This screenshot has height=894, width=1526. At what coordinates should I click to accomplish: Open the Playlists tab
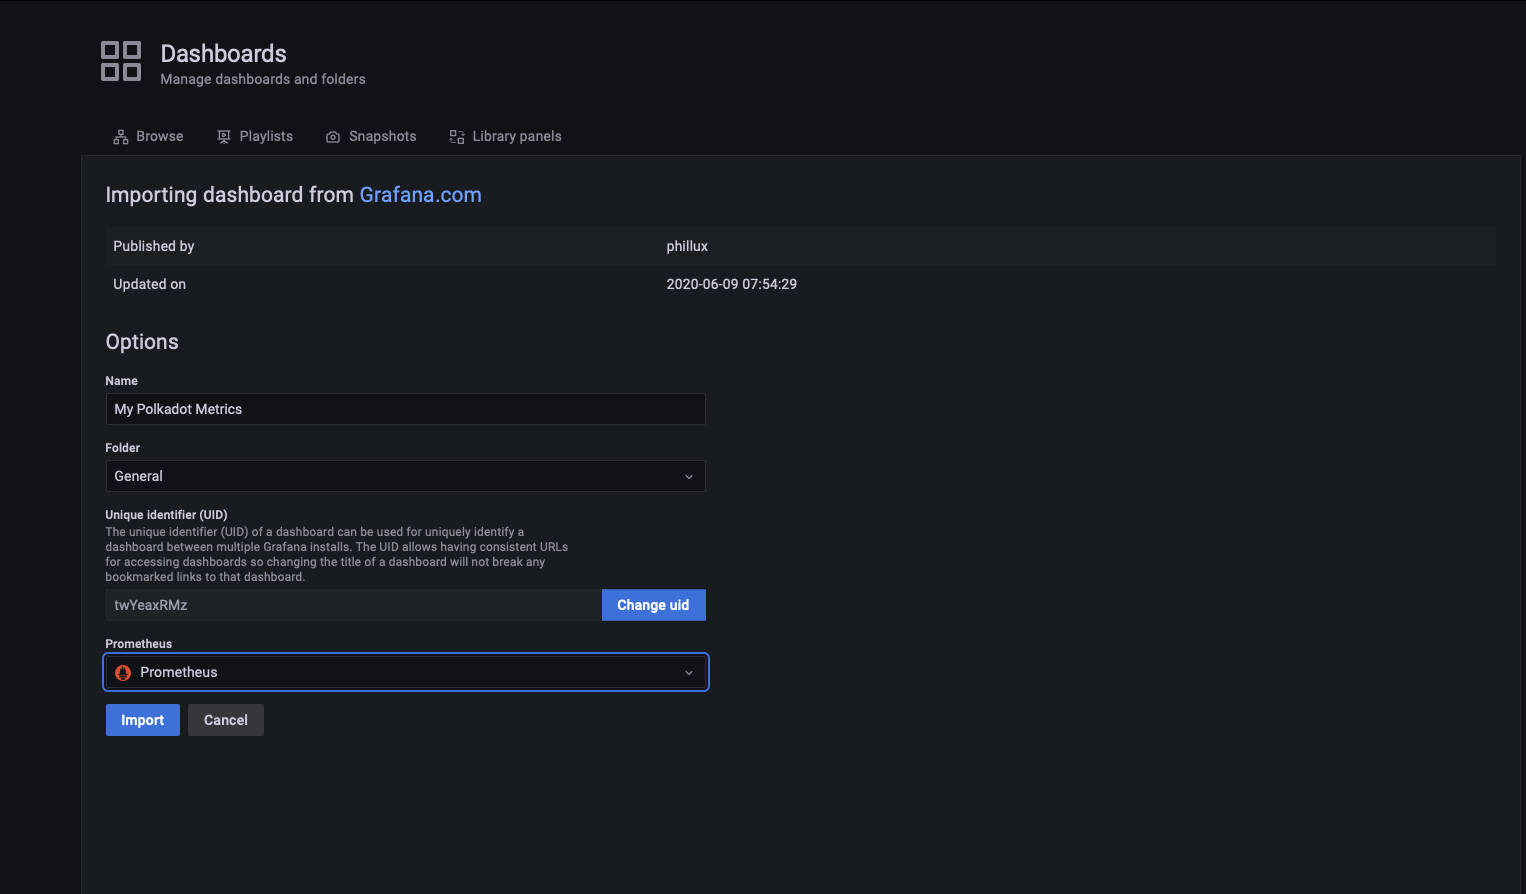point(266,137)
